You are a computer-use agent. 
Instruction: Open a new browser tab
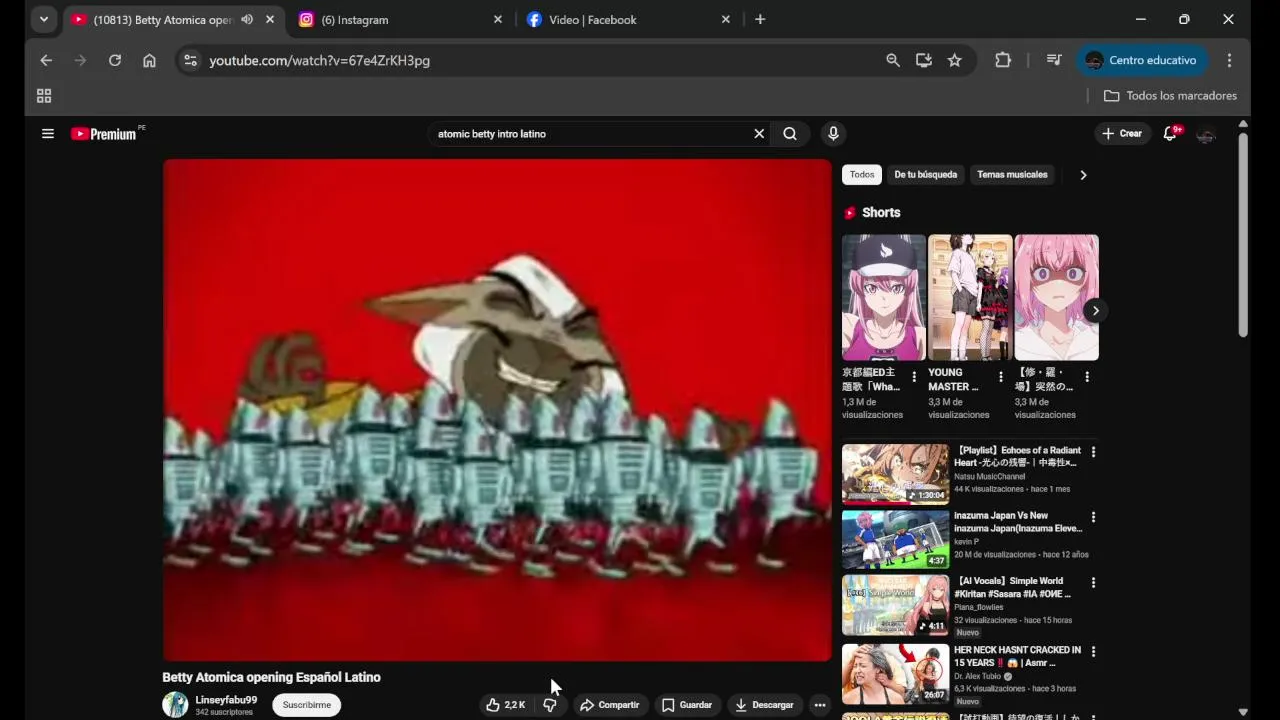[760, 19]
